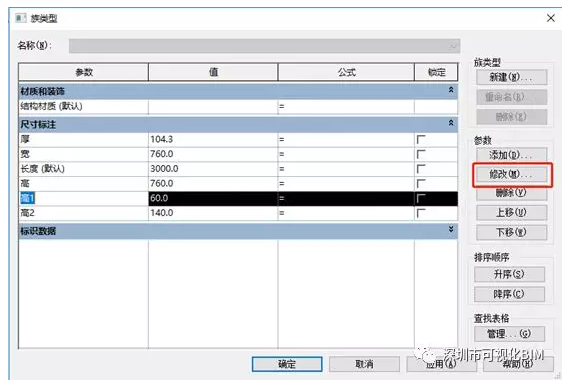Open the 名称(N) type name dropdown

click(x=264, y=46)
